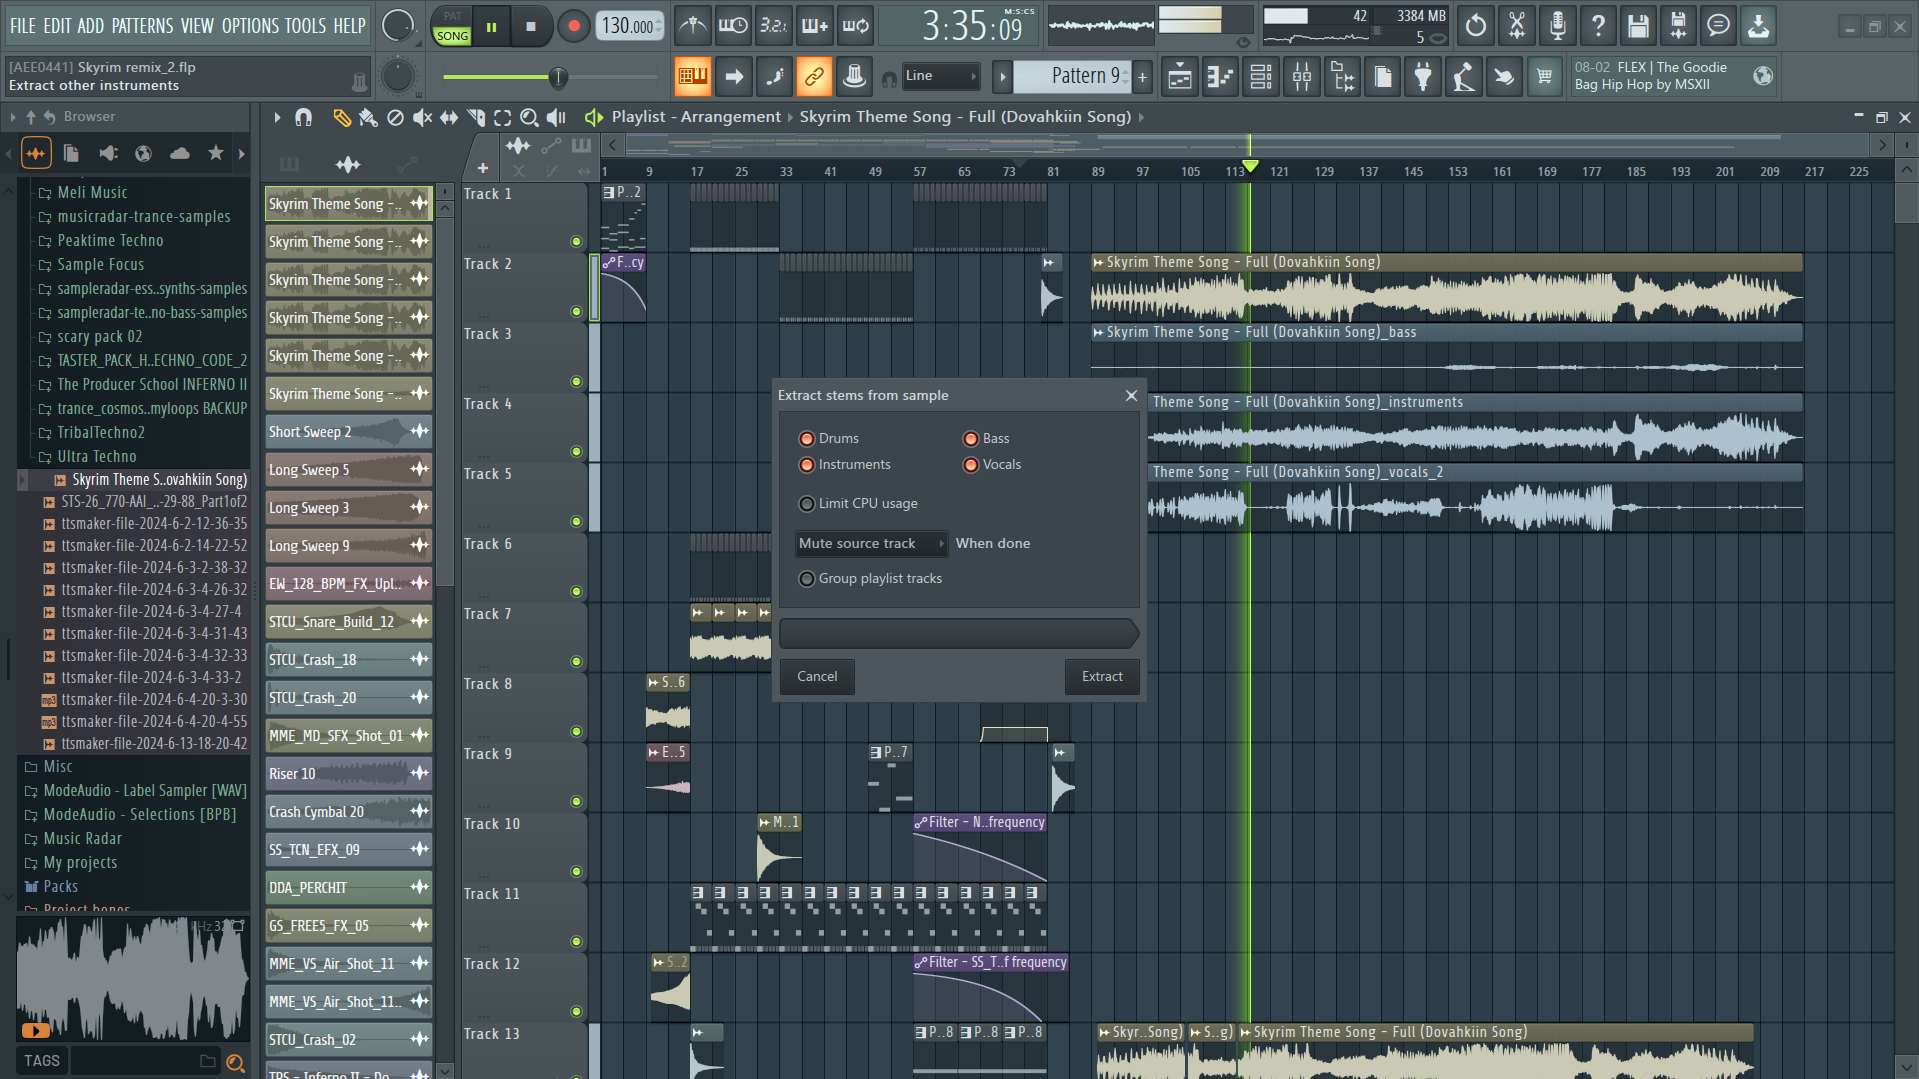This screenshot has width=1919, height=1079.
Task: Open the Browser view toolbar icon
Action: pyautogui.click(x=1343, y=77)
